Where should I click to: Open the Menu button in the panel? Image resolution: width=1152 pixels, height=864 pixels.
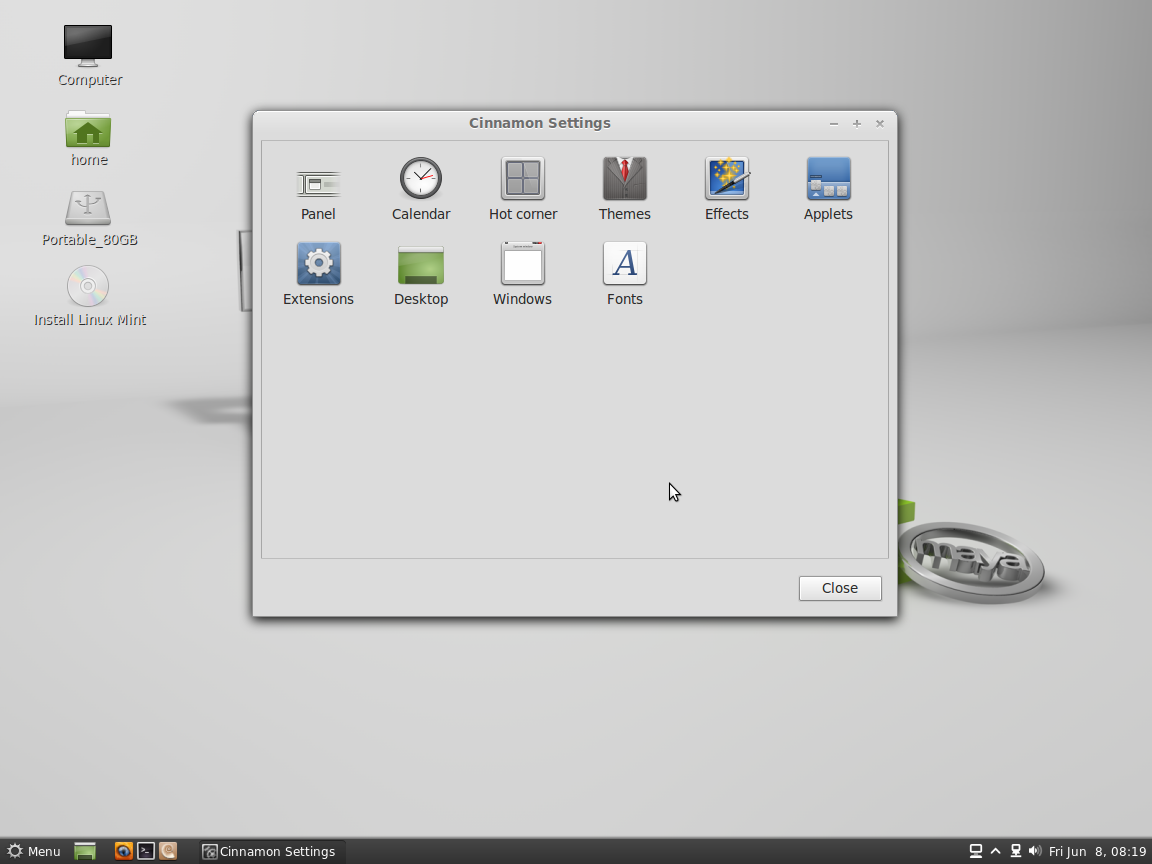click(34, 851)
